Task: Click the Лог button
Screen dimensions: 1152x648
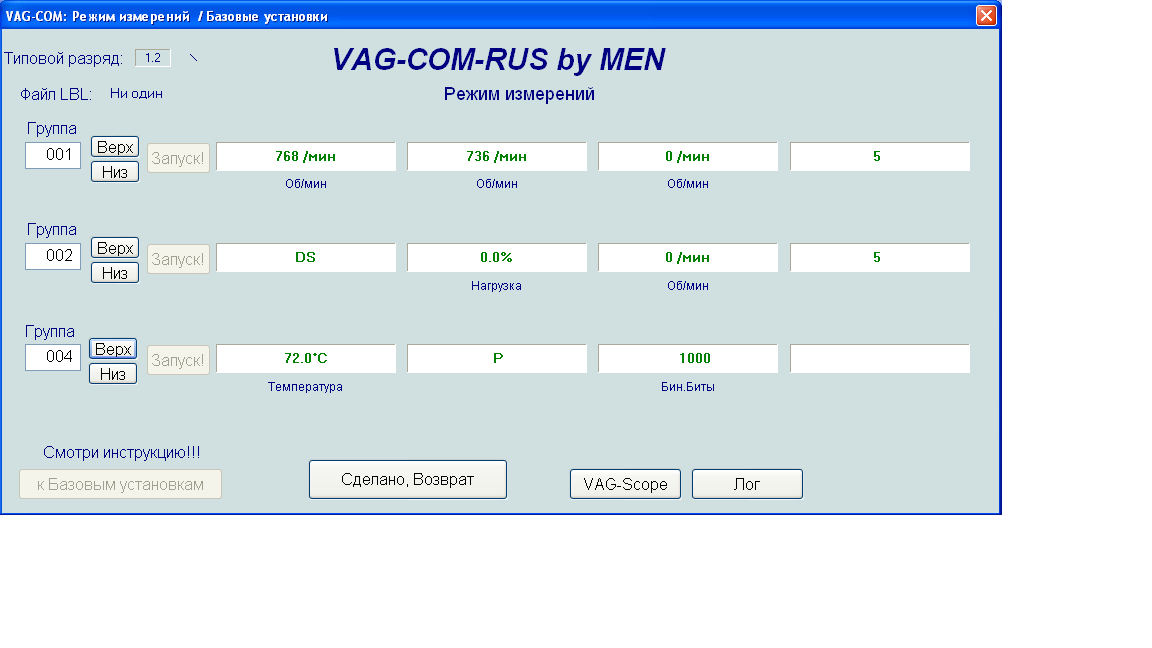Action: pos(747,484)
